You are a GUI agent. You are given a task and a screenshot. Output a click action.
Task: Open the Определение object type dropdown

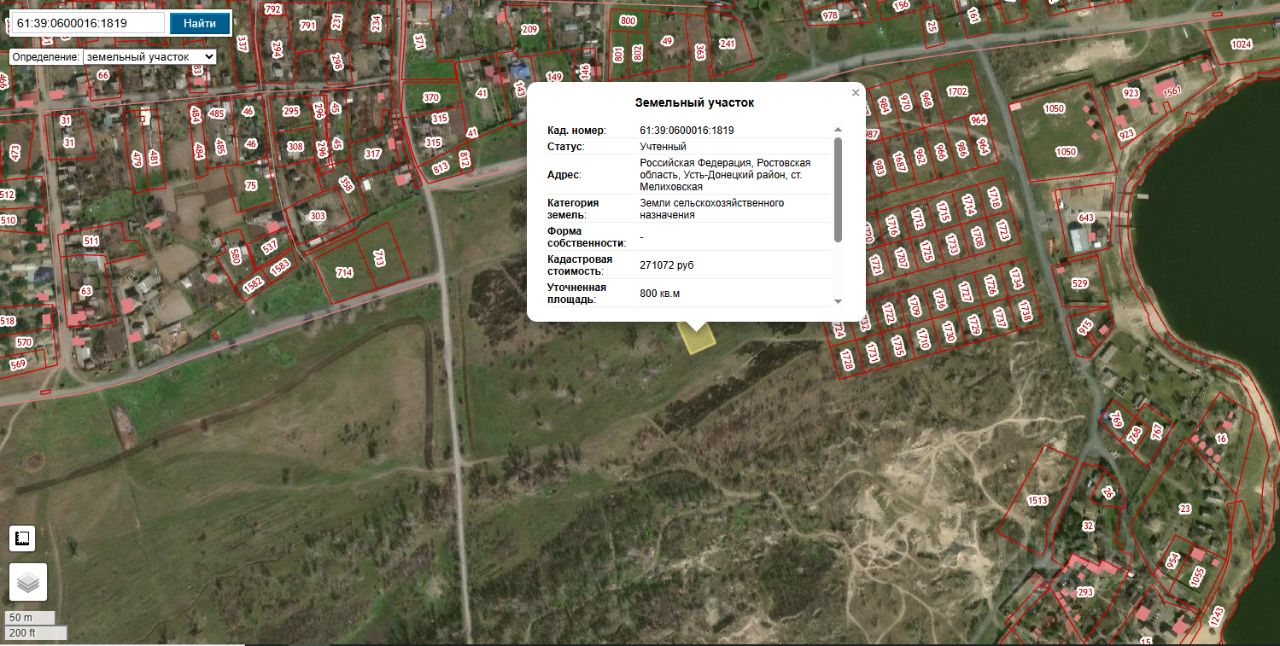tap(150, 57)
